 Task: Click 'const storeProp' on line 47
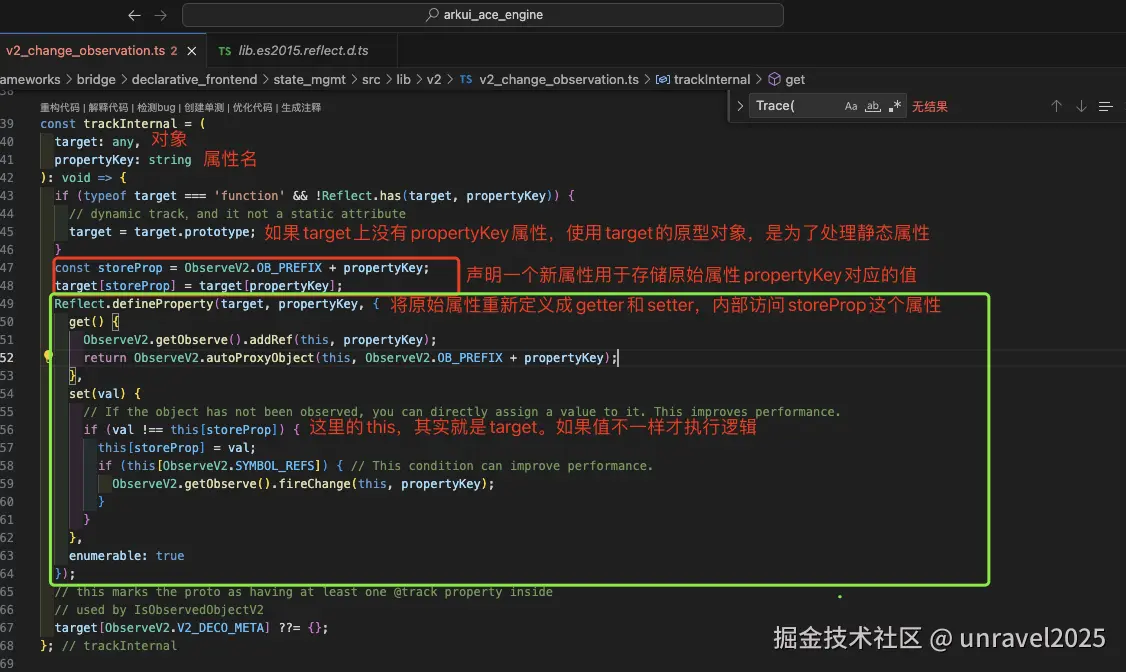108,268
